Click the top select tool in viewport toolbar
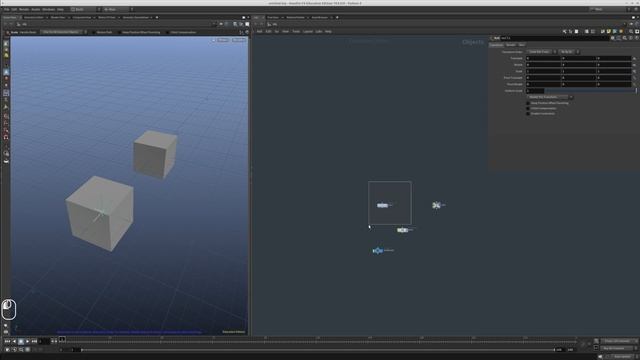Viewport: 640px width, 360px height. 6,43
